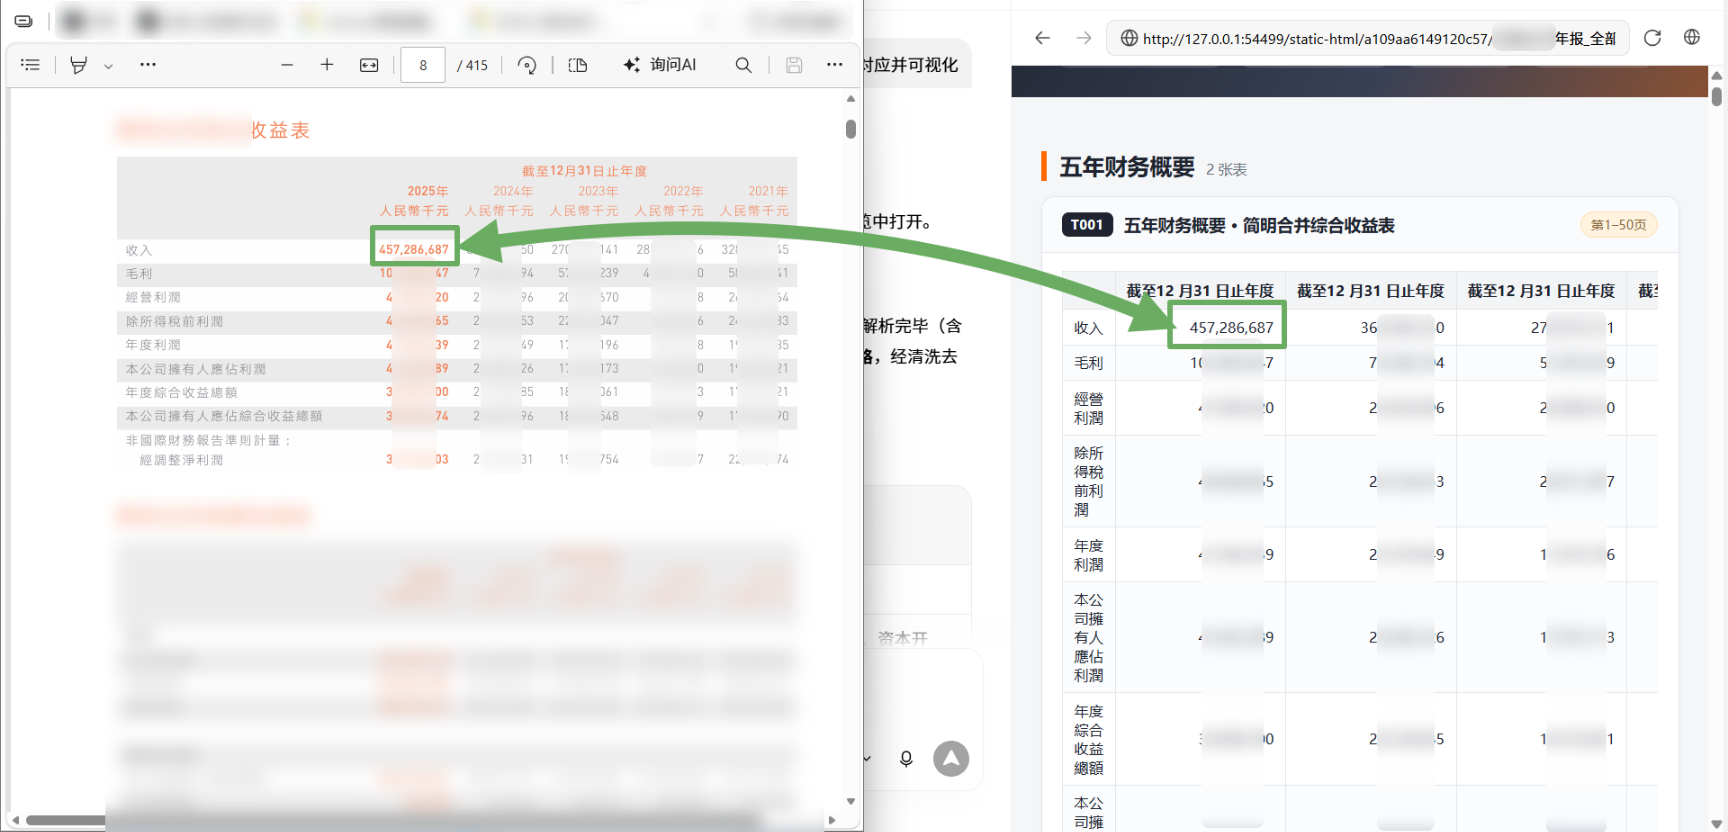Click the 年度利潤 row label in web table

tap(1088, 555)
